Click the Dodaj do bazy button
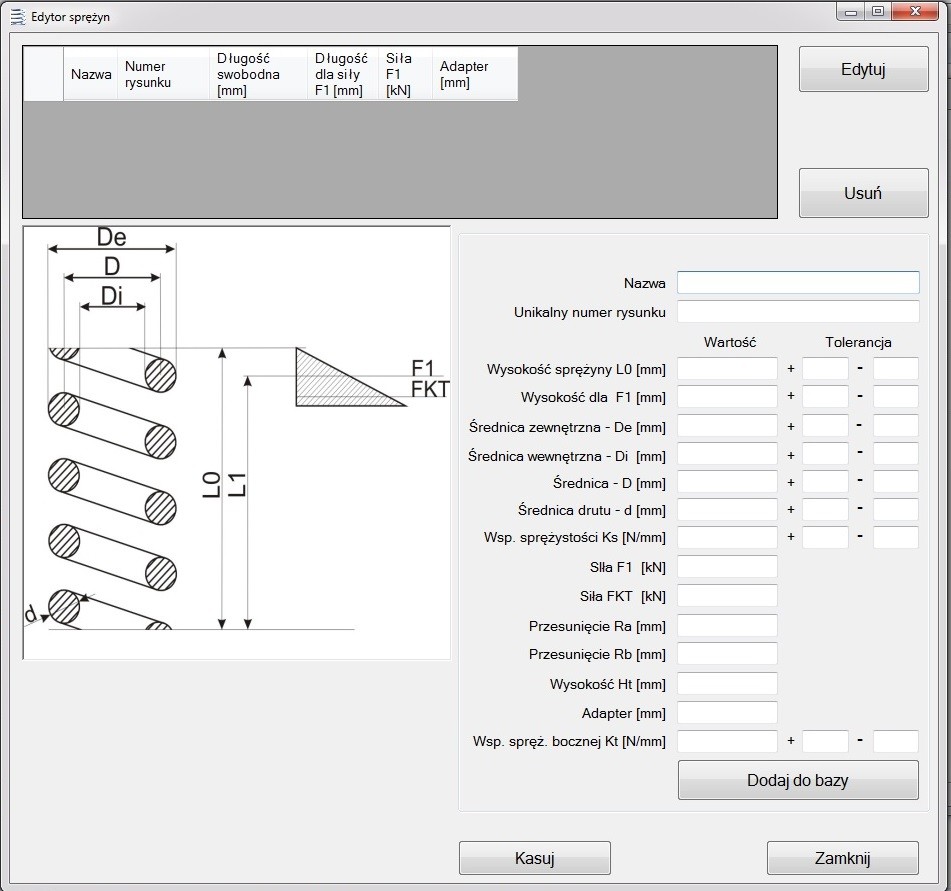The image size is (951, 891). 797,780
